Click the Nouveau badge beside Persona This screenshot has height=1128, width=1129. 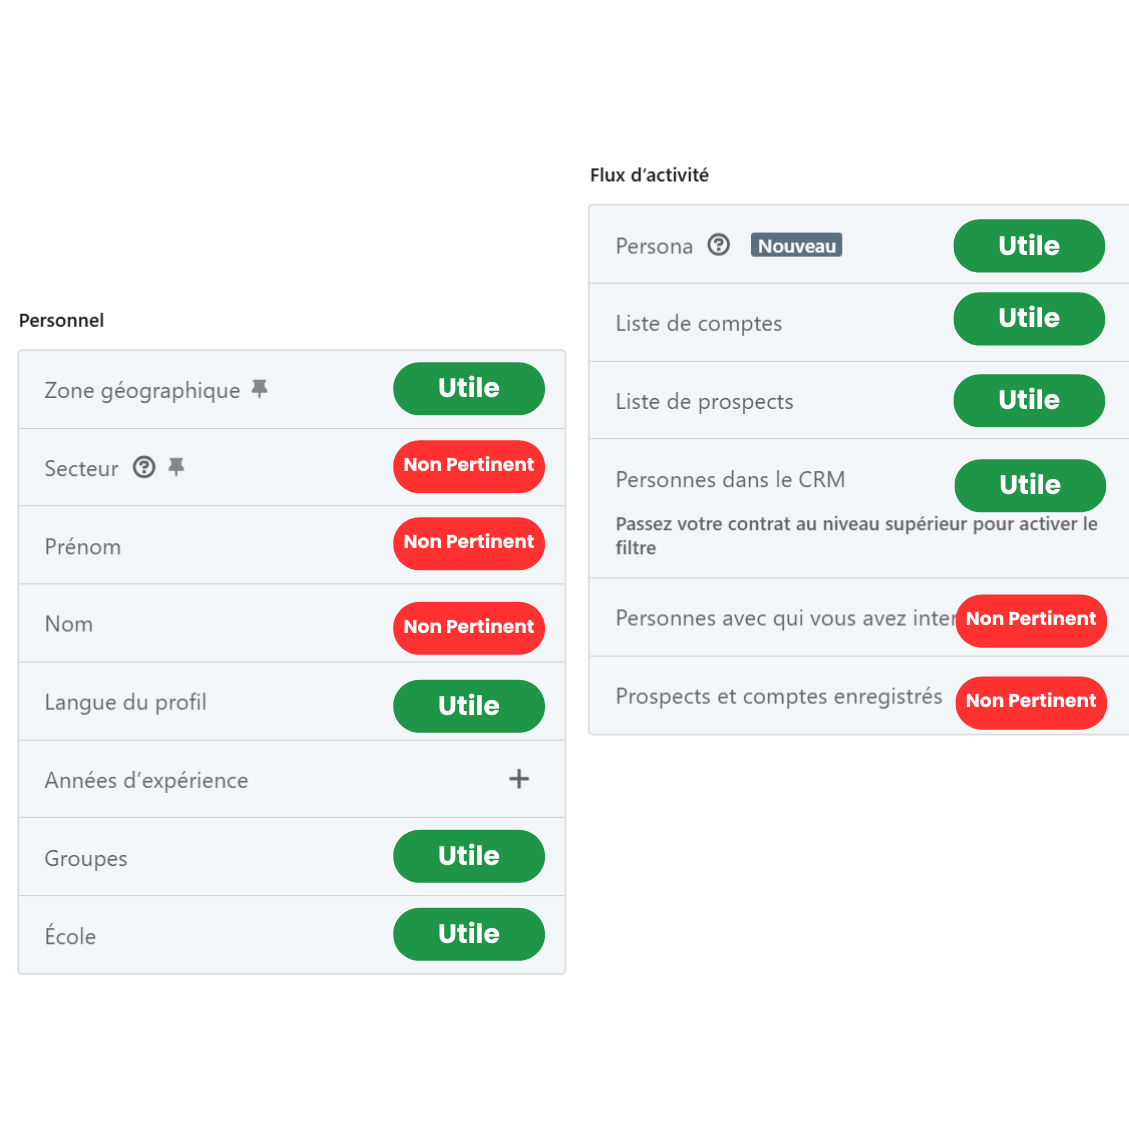tap(796, 246)
